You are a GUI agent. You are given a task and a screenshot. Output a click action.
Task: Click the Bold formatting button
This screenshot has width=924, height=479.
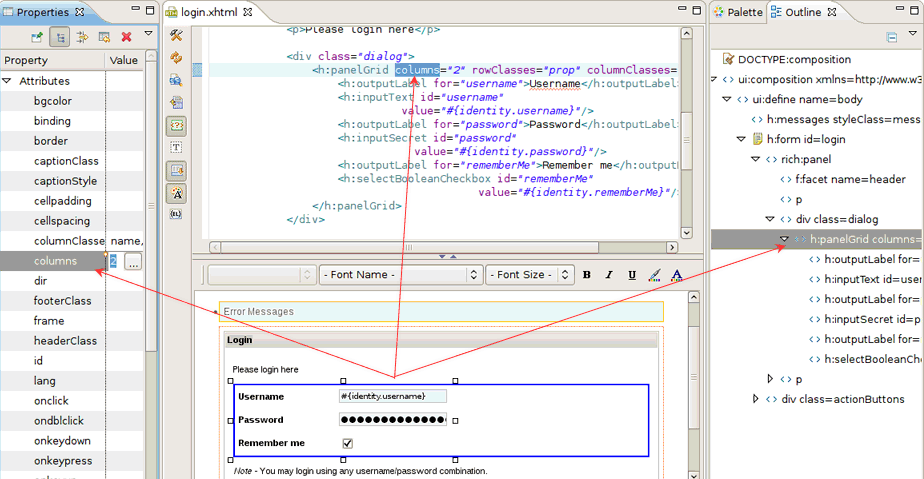pyautogui.click(x=587, y=275)
